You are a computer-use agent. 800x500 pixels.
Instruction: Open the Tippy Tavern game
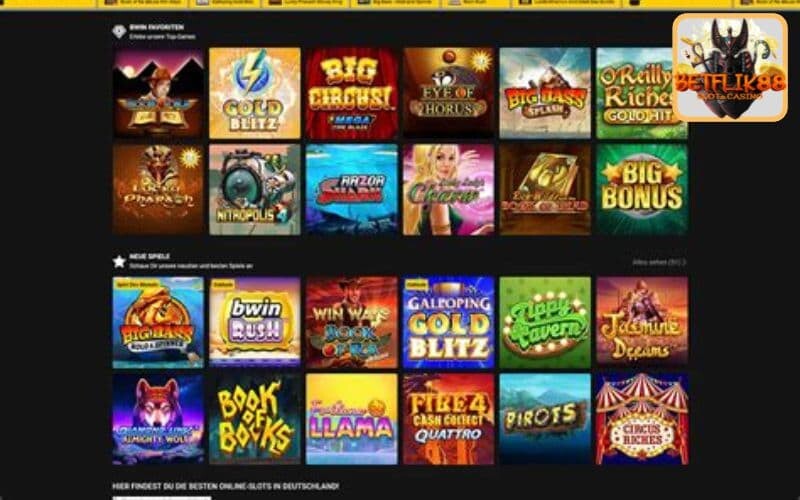(x=545, y=322)
